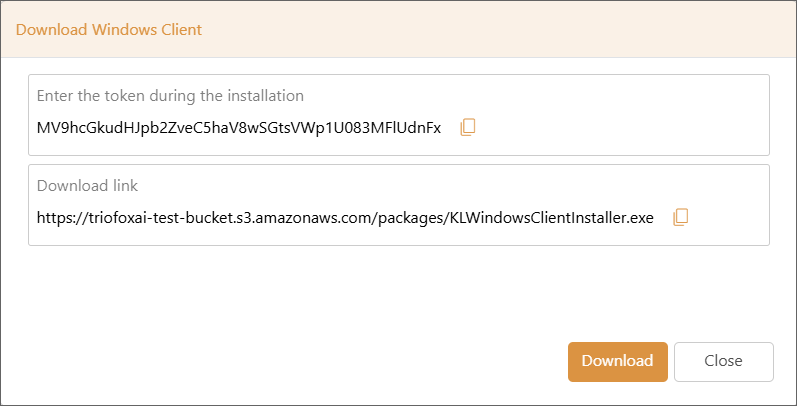Select the 'Download link' label
797x406 pixels.
(87, 185)
